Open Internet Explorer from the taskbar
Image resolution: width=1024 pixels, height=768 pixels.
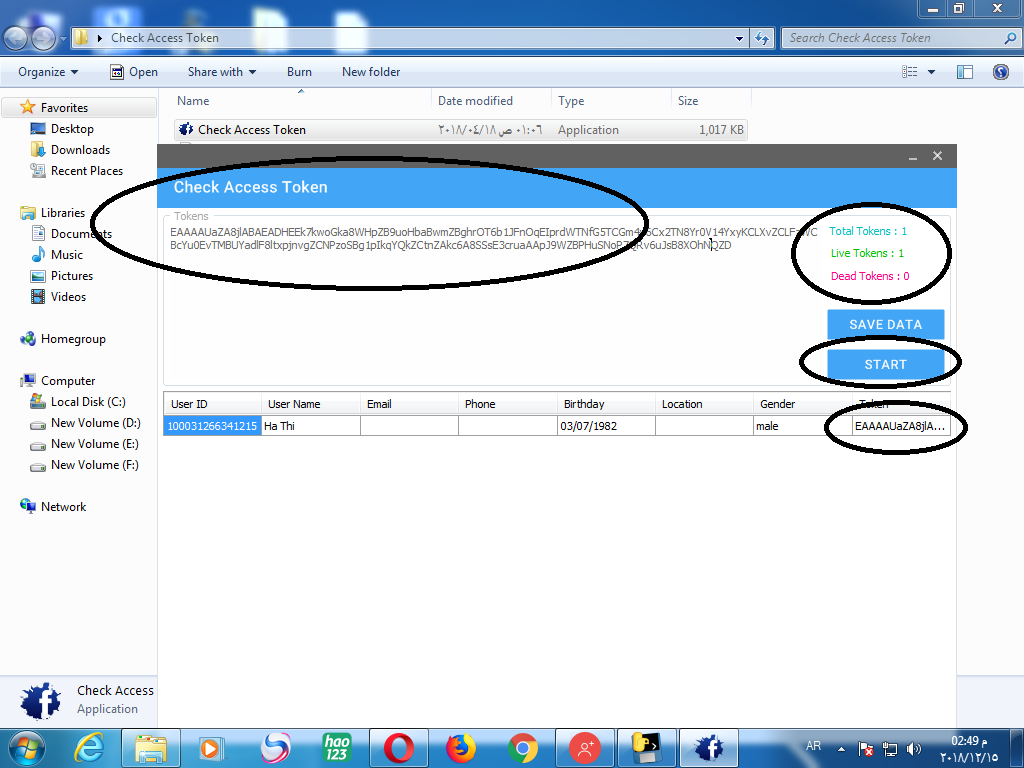click(x=89, y=748)
